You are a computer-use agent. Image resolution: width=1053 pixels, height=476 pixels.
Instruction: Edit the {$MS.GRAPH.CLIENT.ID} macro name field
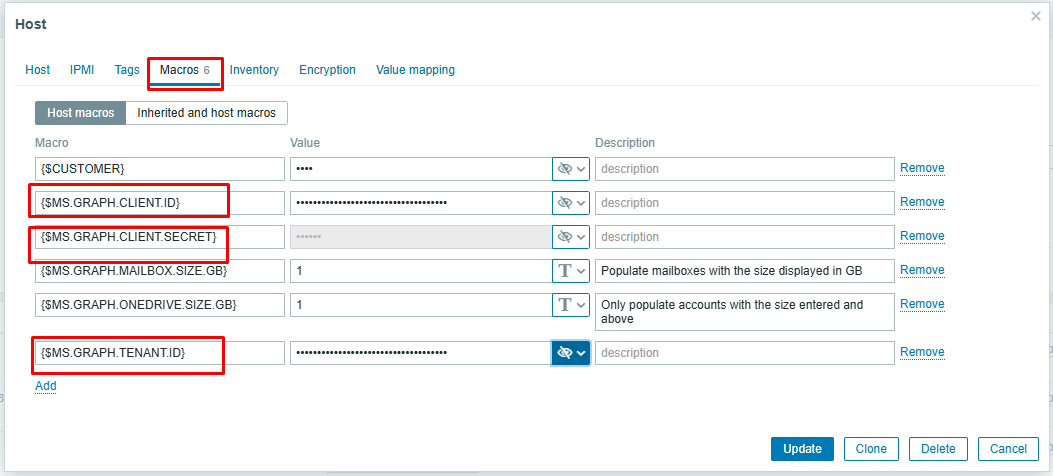(160, 203)
